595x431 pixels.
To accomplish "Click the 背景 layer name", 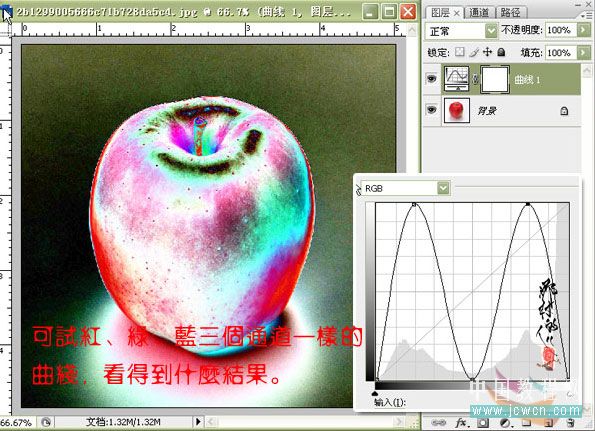I will pos(487,111).
